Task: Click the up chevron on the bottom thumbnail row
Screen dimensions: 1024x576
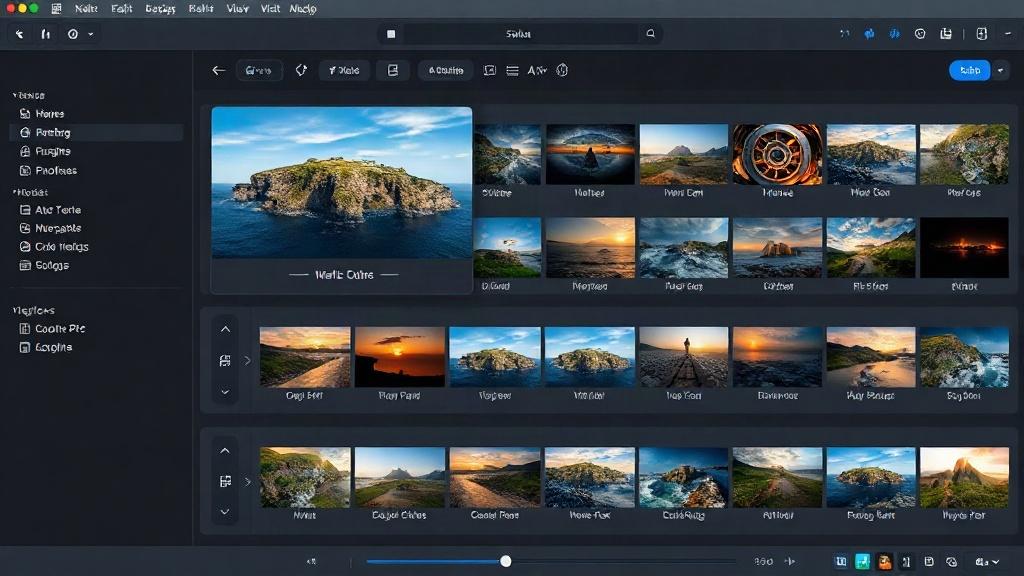Action: click(225, 451)
